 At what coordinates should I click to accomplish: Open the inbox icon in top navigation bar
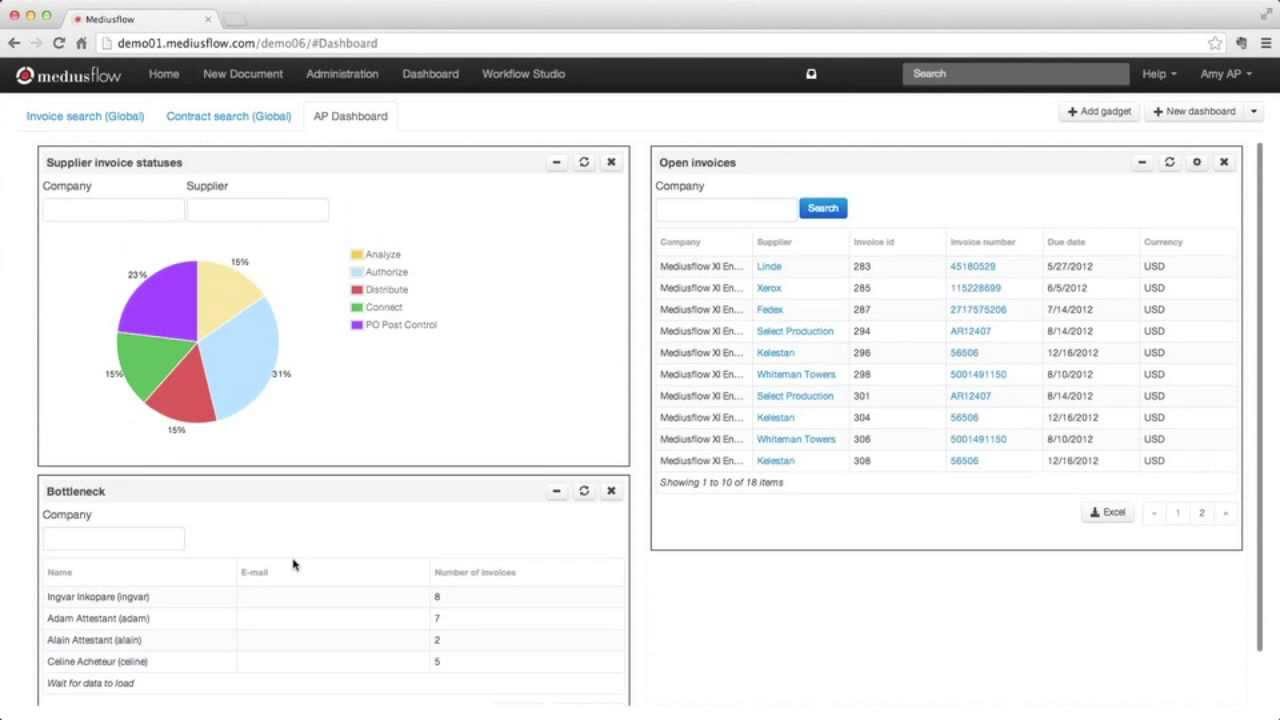tap(811, 74)
